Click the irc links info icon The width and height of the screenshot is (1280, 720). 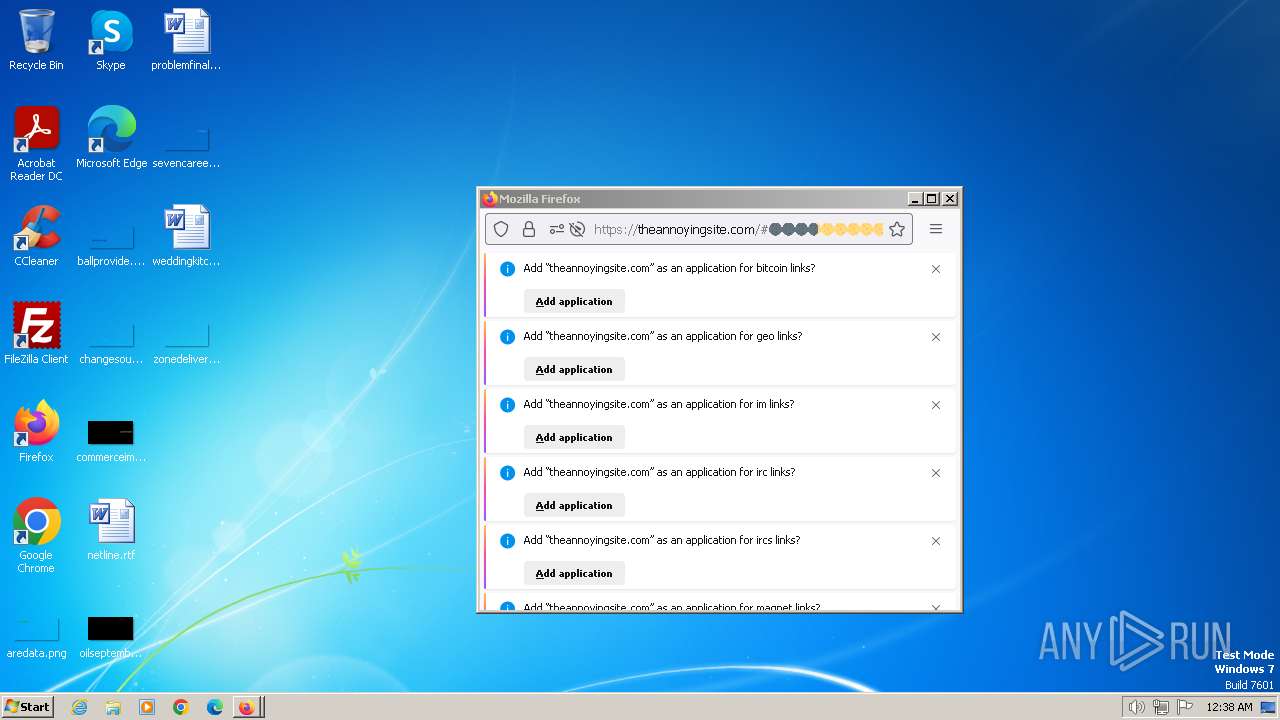click(507, 473)
